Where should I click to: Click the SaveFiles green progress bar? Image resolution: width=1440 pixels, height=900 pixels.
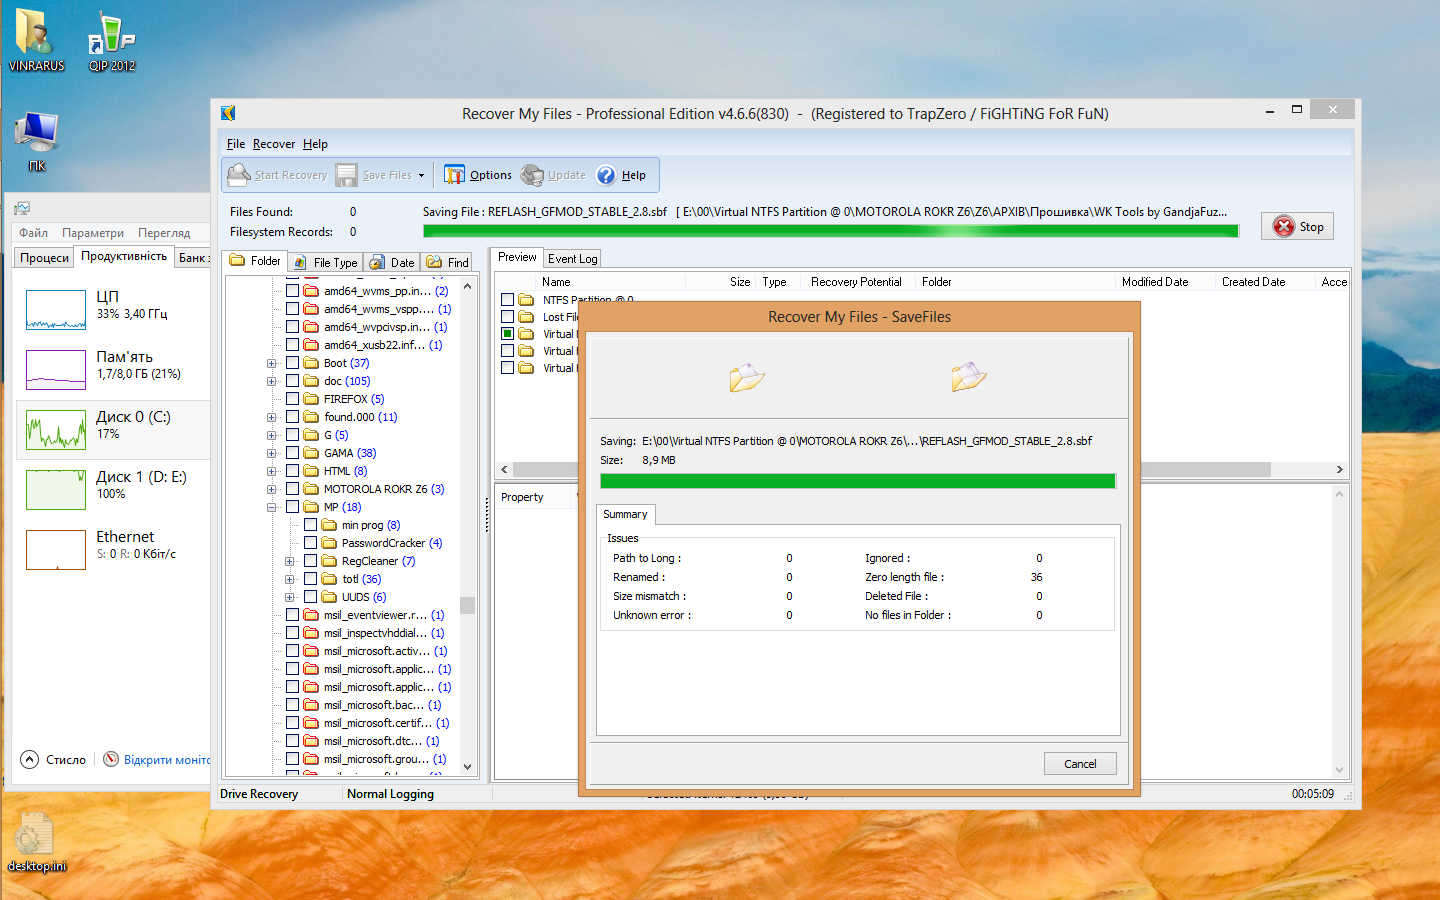pyautogui.click(x=858, y=481)
